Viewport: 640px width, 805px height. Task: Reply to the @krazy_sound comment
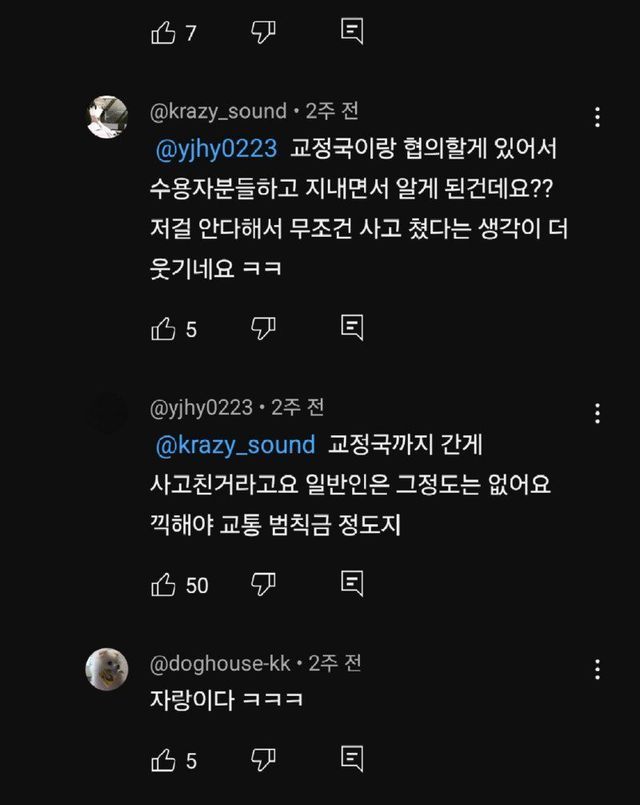coord(351,328)
